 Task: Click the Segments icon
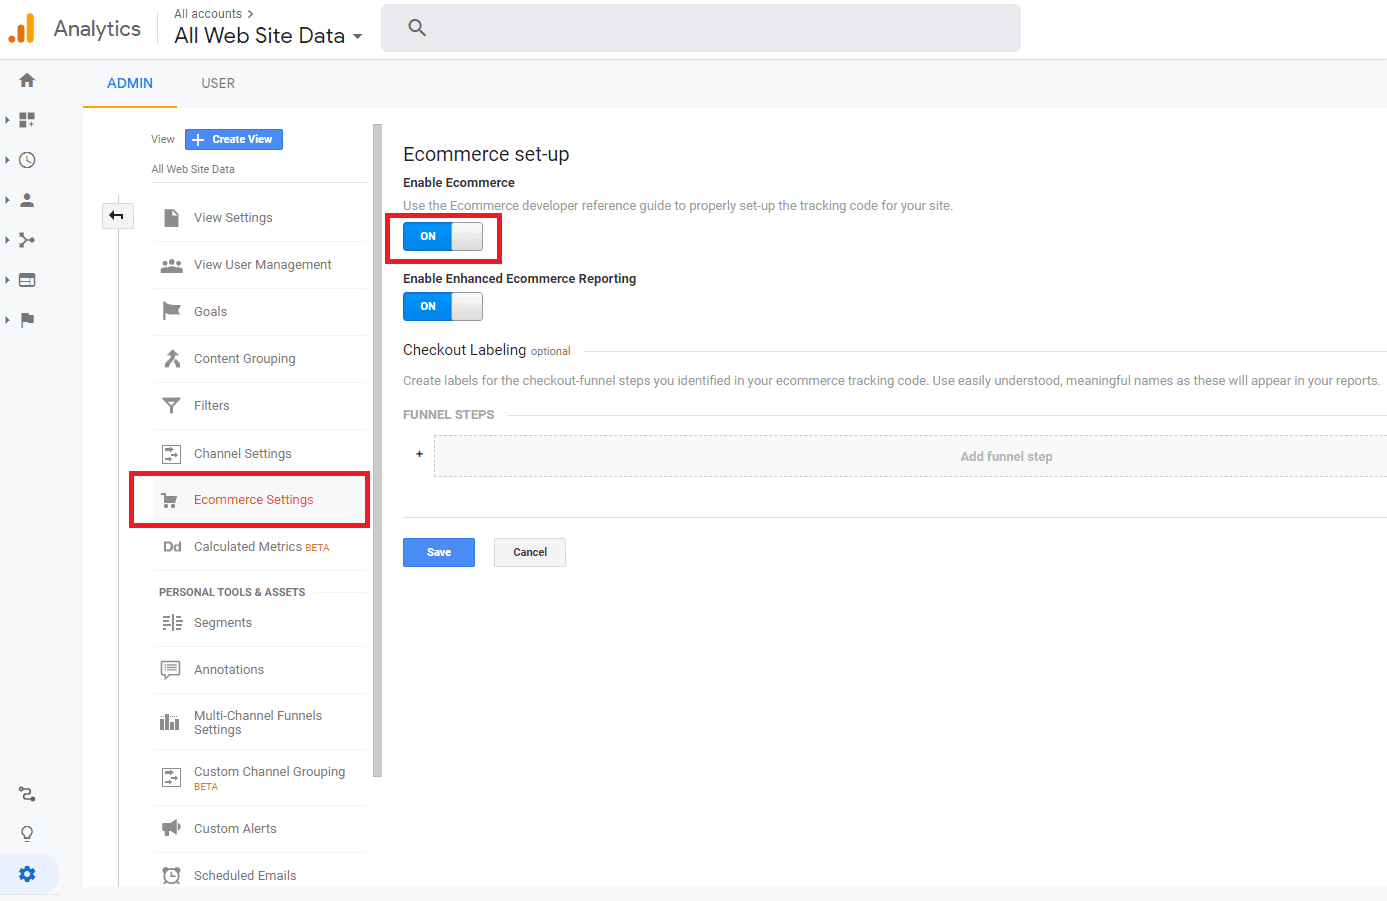(172, 623)
